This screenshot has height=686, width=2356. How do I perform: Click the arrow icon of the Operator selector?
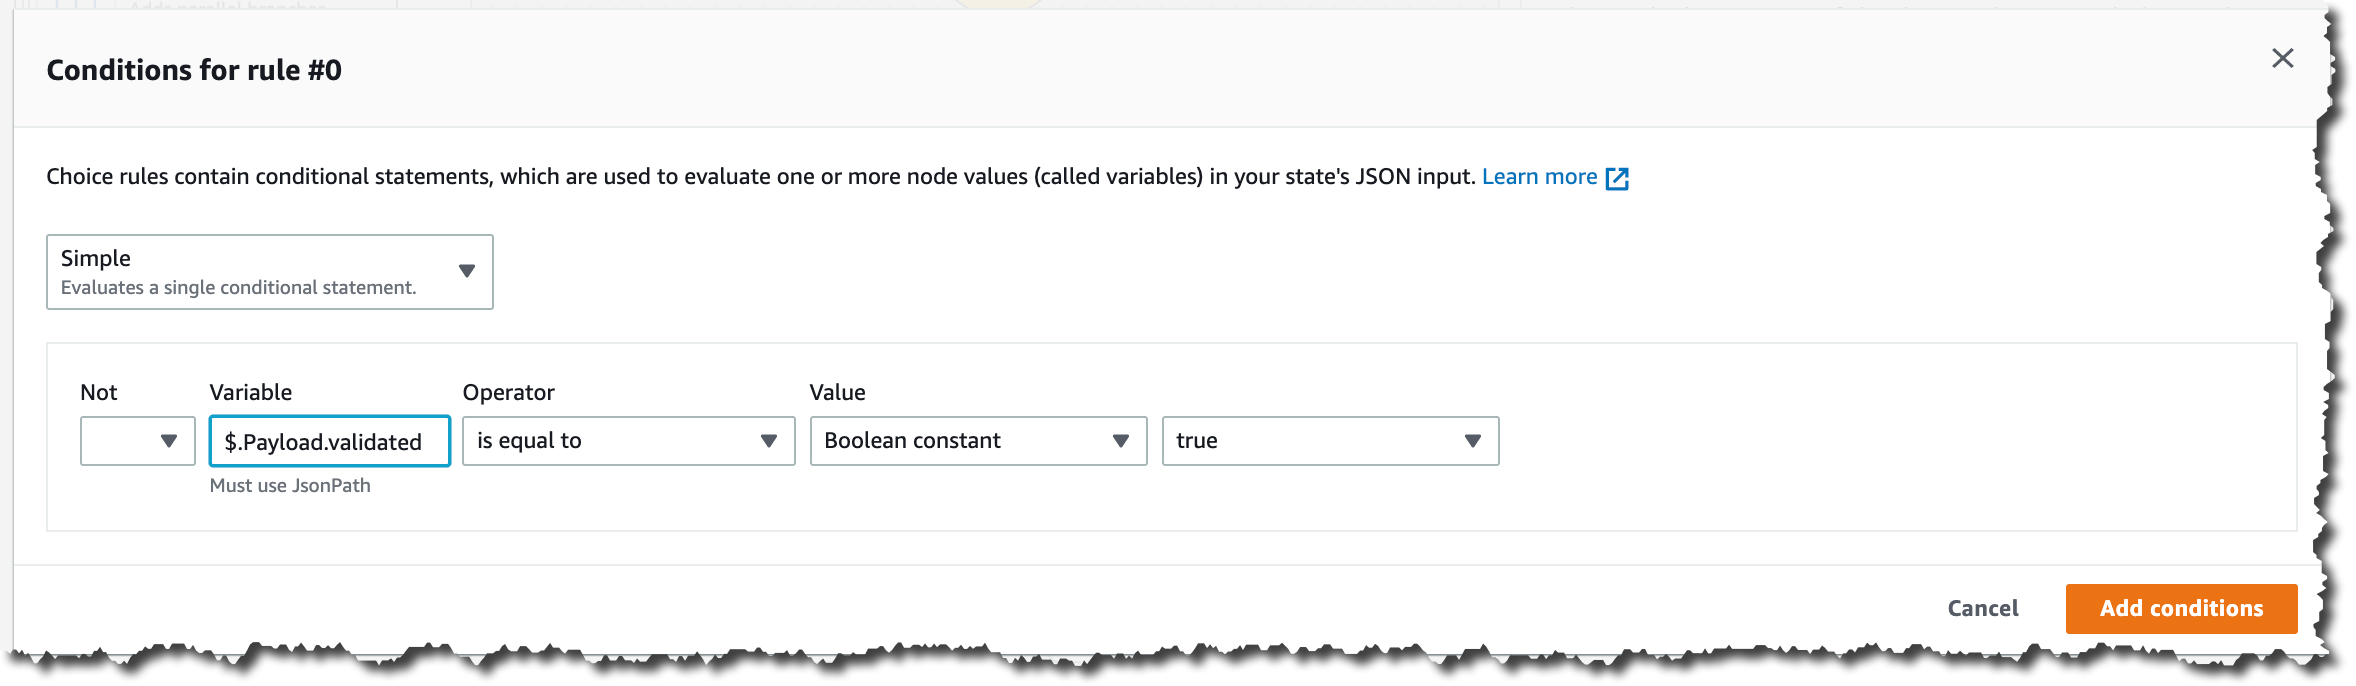tap(768, 441)
